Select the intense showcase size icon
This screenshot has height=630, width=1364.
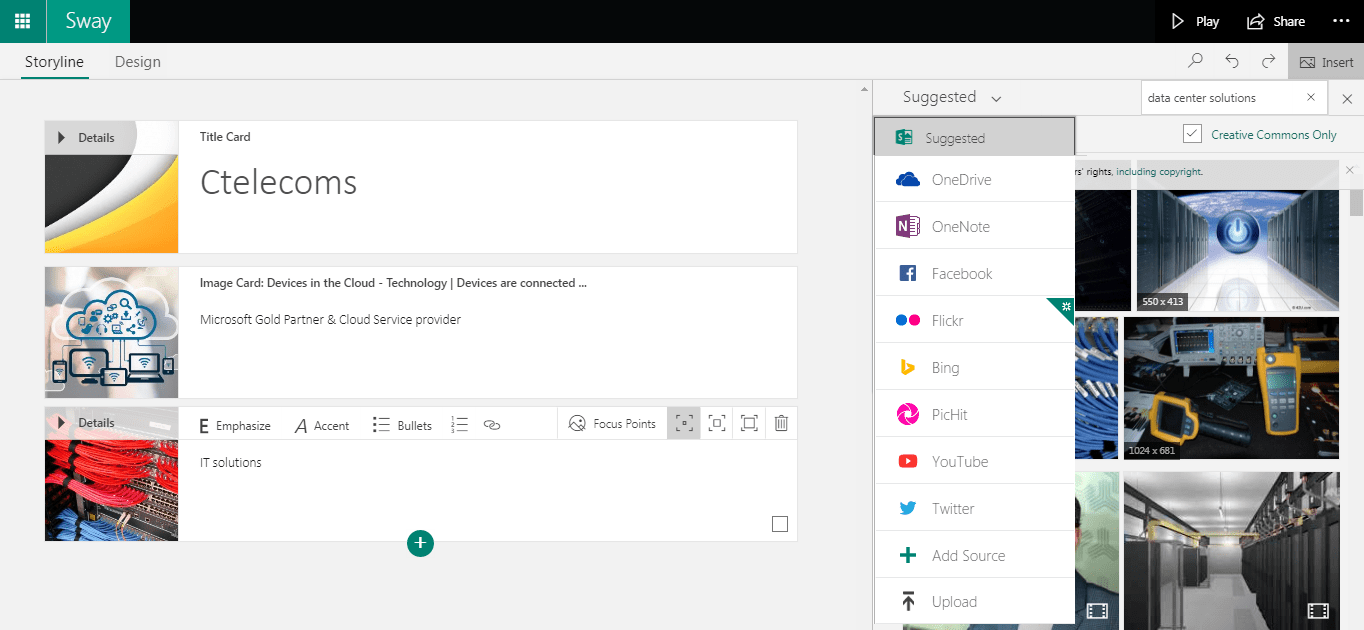point(749,423)
